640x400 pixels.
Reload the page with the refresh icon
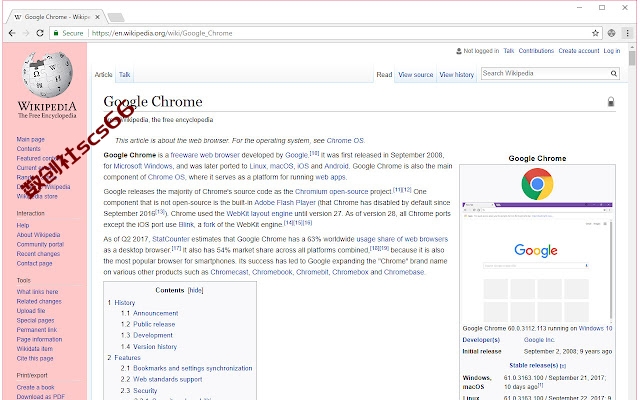(40, 33)
